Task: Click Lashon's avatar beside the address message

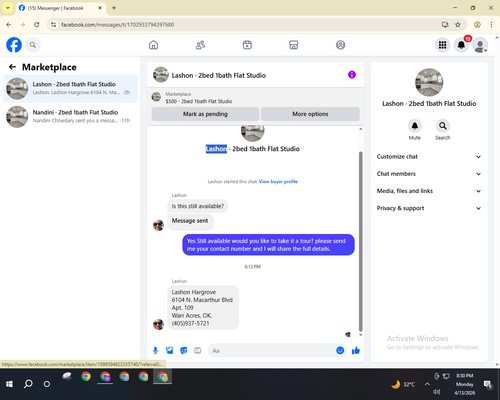Action: 158,324
